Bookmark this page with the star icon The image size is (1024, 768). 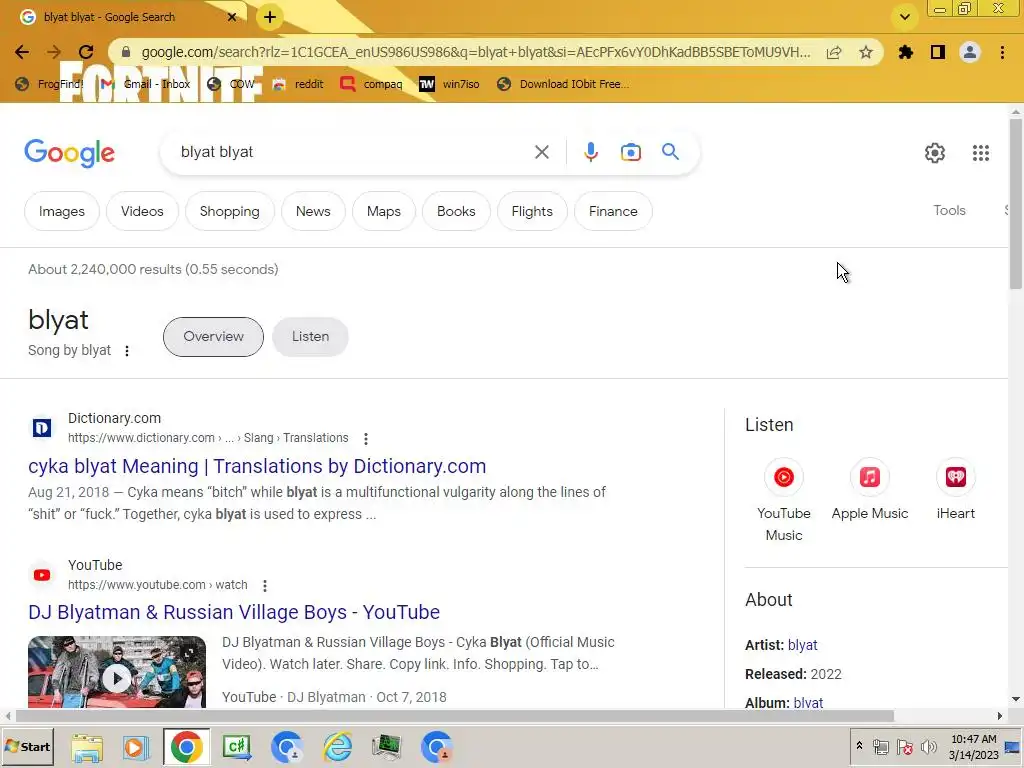(x=866, y=52)
